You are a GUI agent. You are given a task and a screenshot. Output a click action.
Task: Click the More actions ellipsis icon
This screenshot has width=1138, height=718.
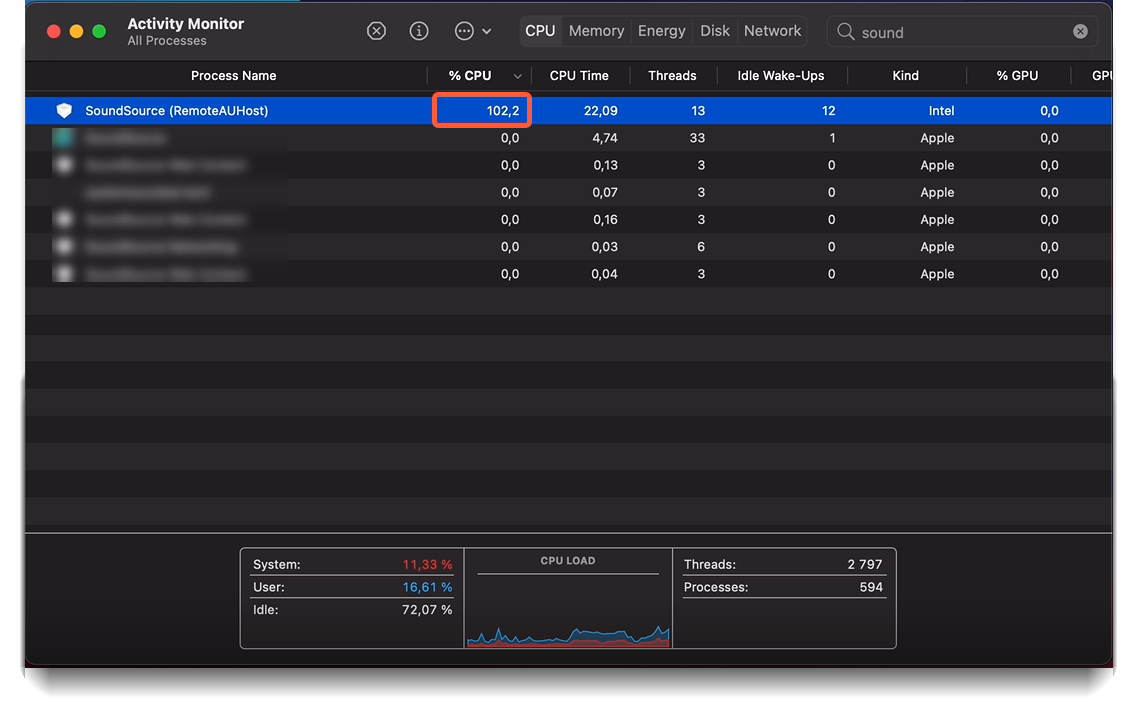464,31
